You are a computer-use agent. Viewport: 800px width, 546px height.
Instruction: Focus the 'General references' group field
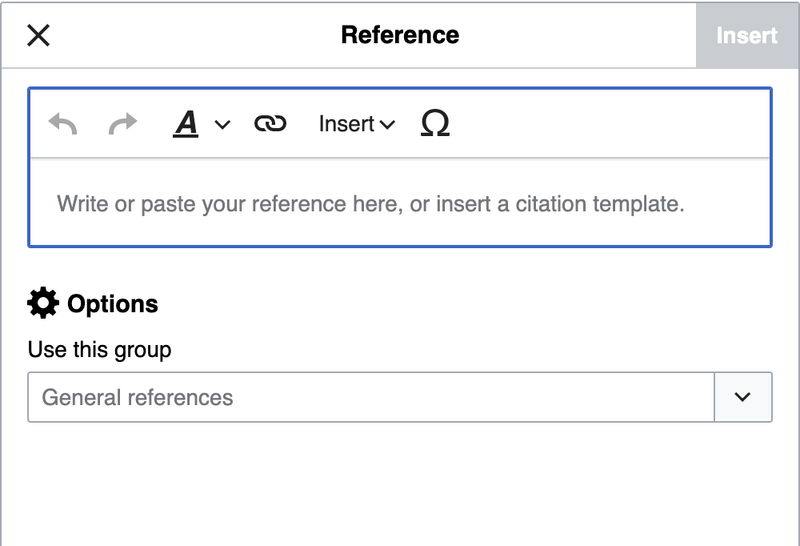(x=370, y=397)
